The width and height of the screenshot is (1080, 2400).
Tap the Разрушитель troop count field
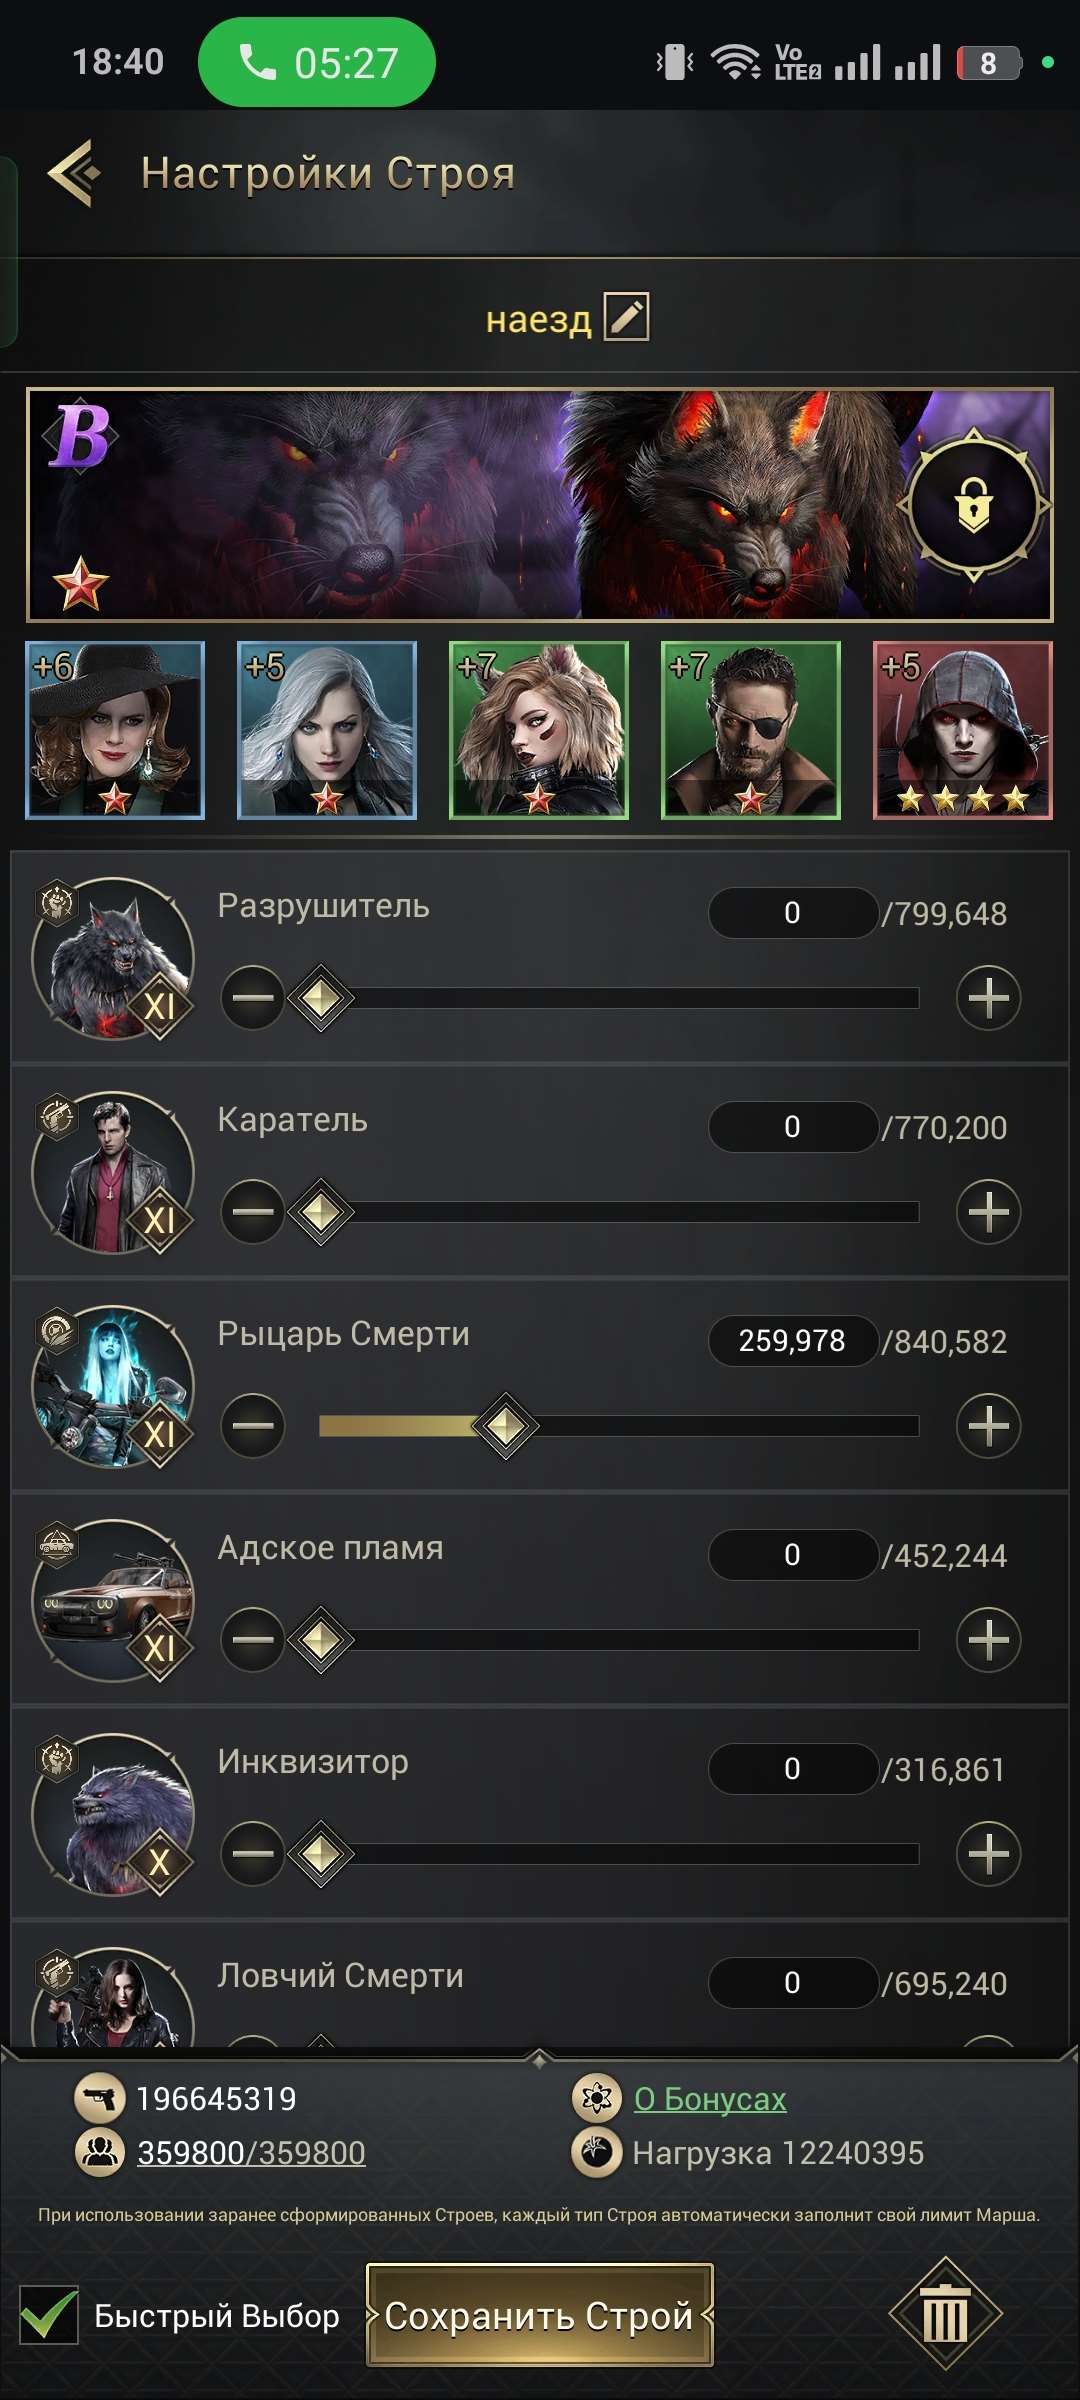[792, 913]
